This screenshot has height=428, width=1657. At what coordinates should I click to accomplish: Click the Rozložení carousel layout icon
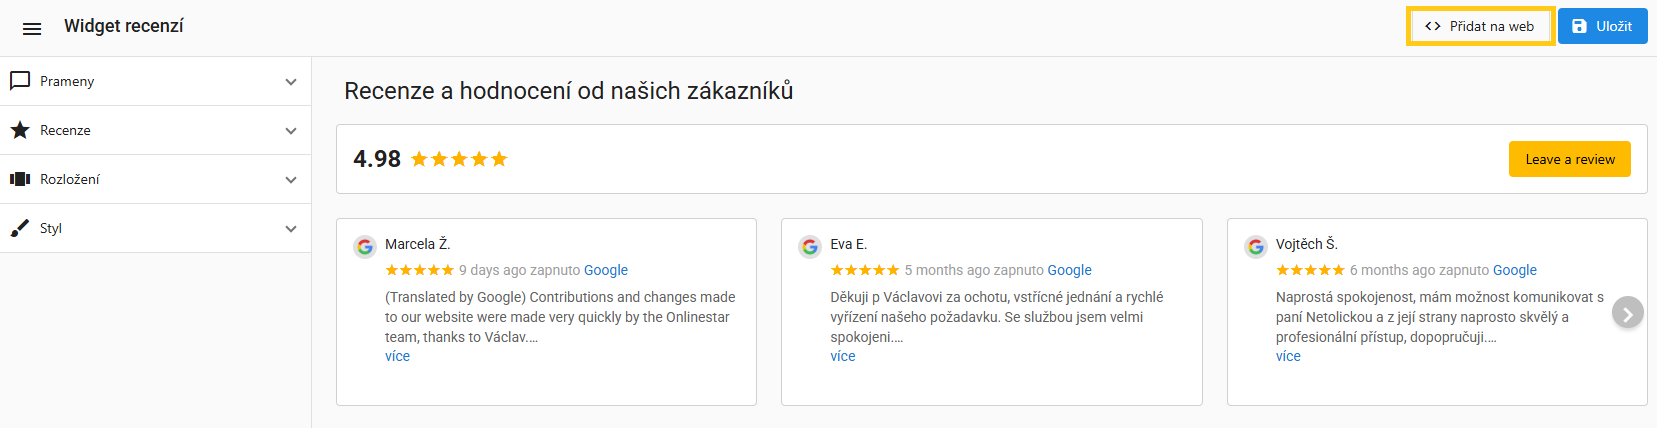point(20,179)
